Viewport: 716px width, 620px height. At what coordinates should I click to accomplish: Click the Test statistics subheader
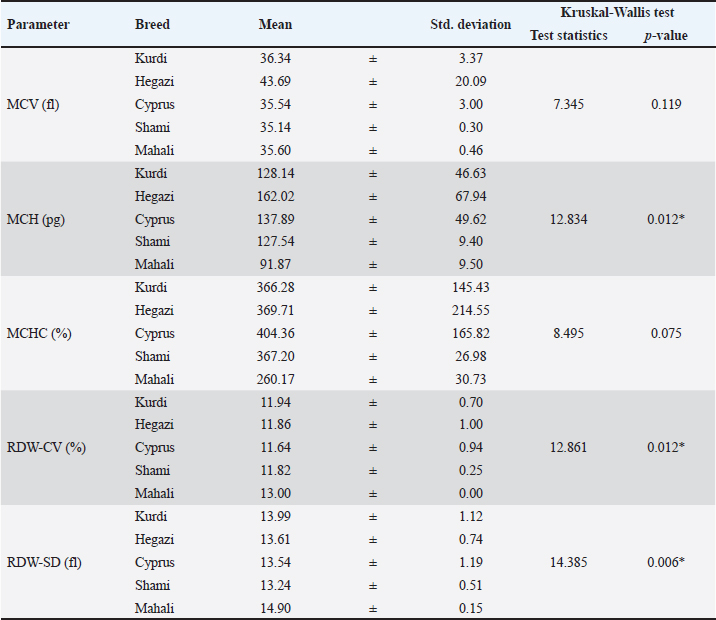tap(569, 36)
